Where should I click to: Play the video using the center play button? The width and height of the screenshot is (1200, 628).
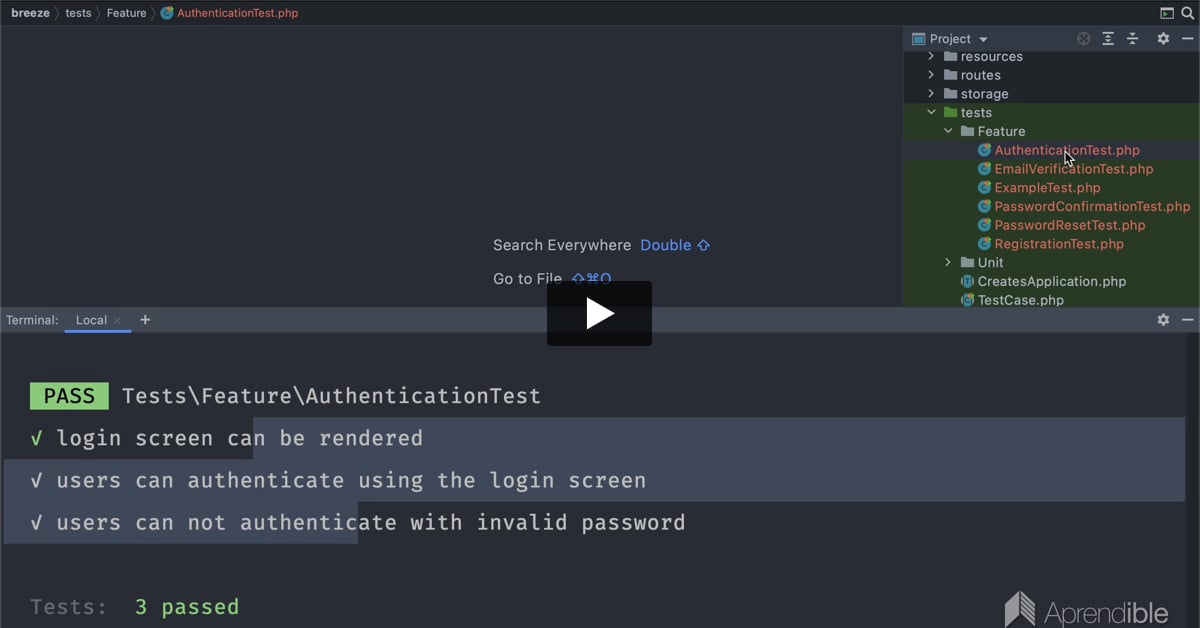coord(599,313)
